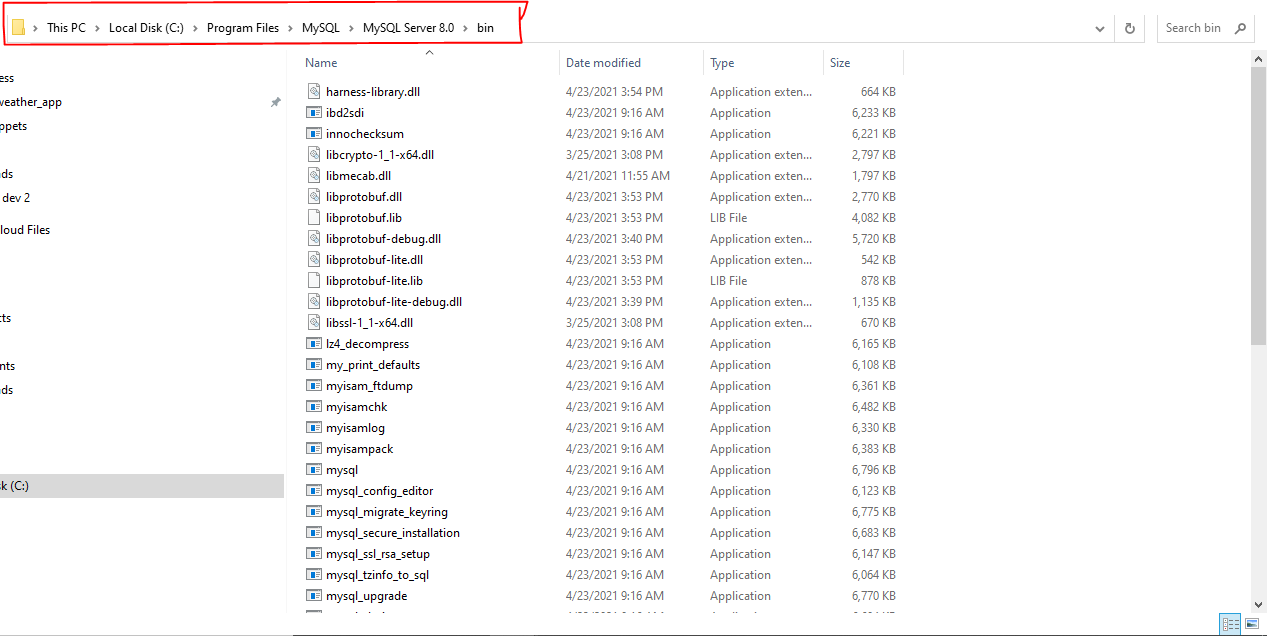Click the mysql_secure_installation application icon
The width and height of the screenshot is (1267, 636).
[313, 533]
